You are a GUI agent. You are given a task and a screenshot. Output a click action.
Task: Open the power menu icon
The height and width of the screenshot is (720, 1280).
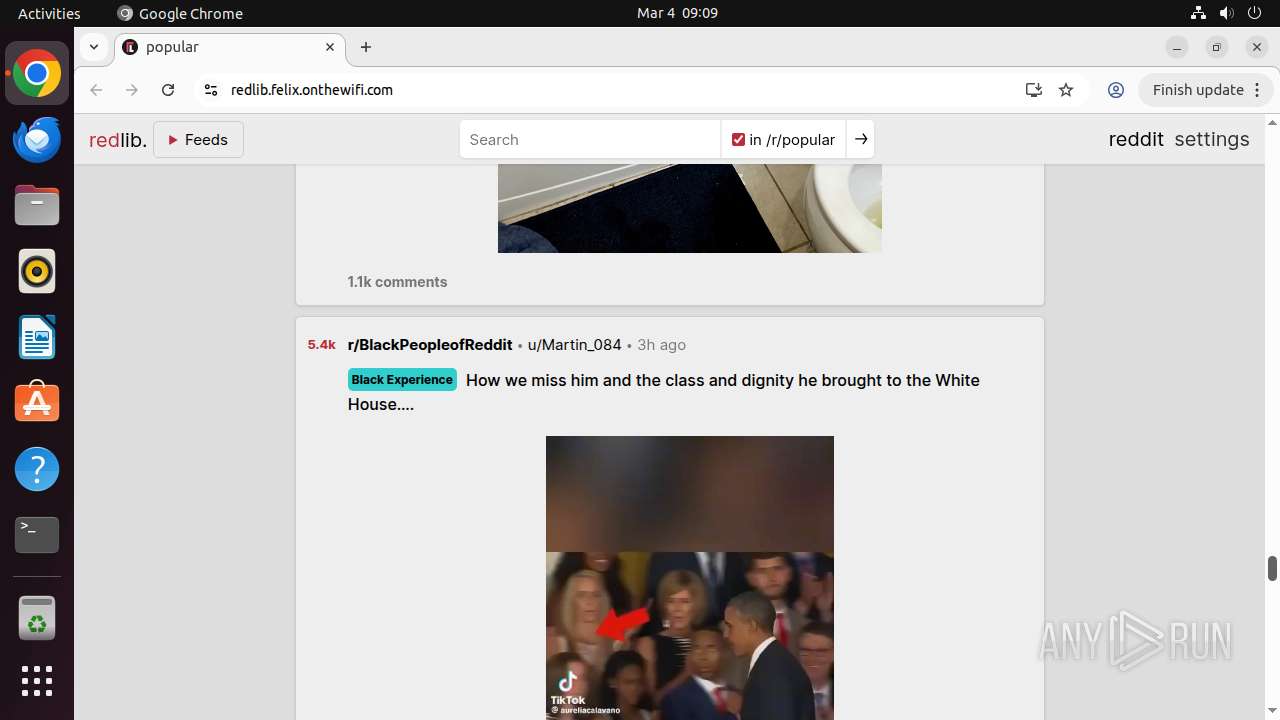tap(1255, 13)
